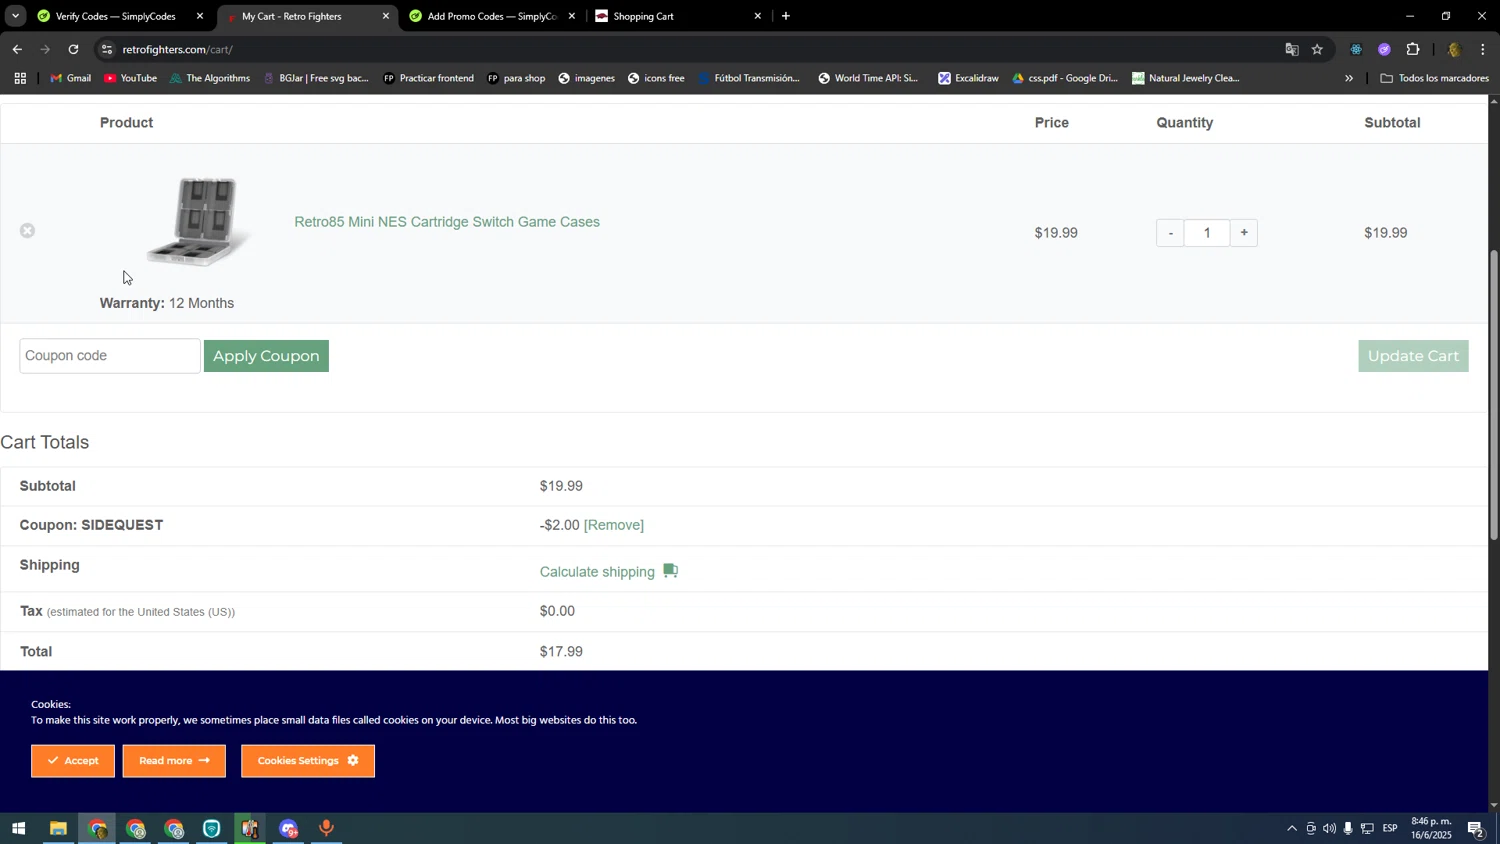Open Retro85 Mini NES Cartridge Switch Game Cases link
The image size is (1500, 844).
447,222
